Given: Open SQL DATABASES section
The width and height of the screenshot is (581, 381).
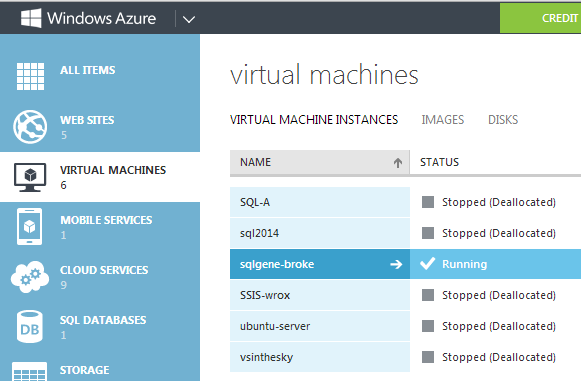Looking at the screenshot, I should click(x=103, y=320).
